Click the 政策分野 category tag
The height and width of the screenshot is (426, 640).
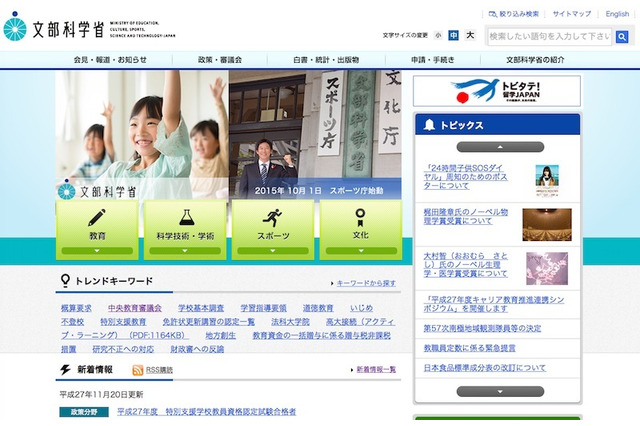coord(84,412)
